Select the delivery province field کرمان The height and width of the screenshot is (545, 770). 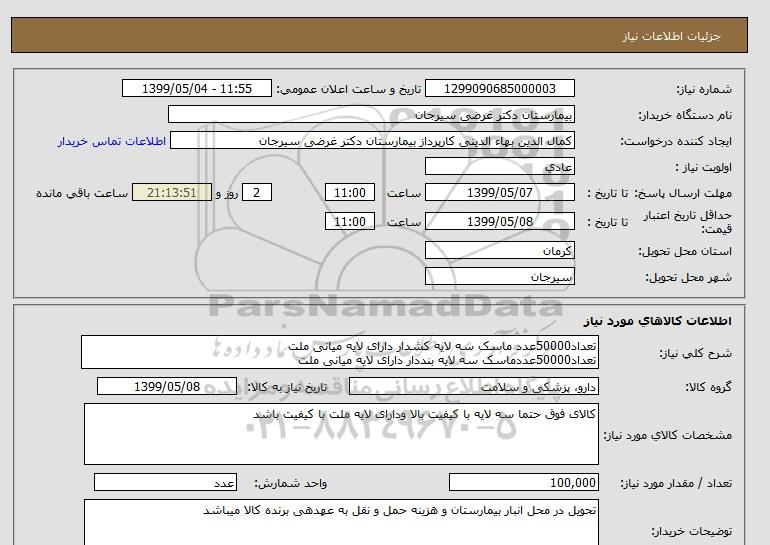[x=499, y=250]
